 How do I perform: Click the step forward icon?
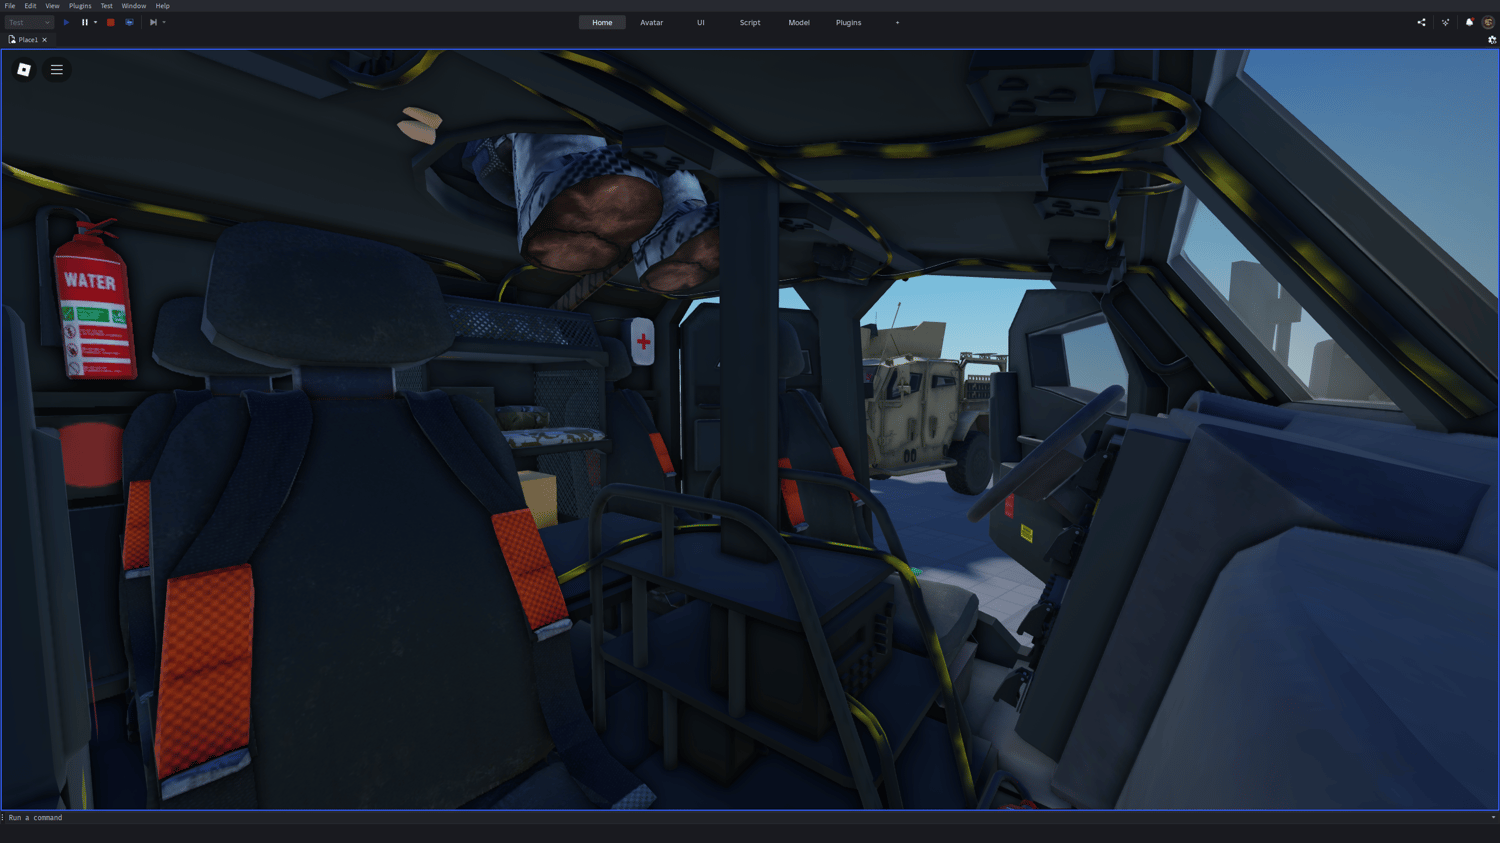point(153,22)
